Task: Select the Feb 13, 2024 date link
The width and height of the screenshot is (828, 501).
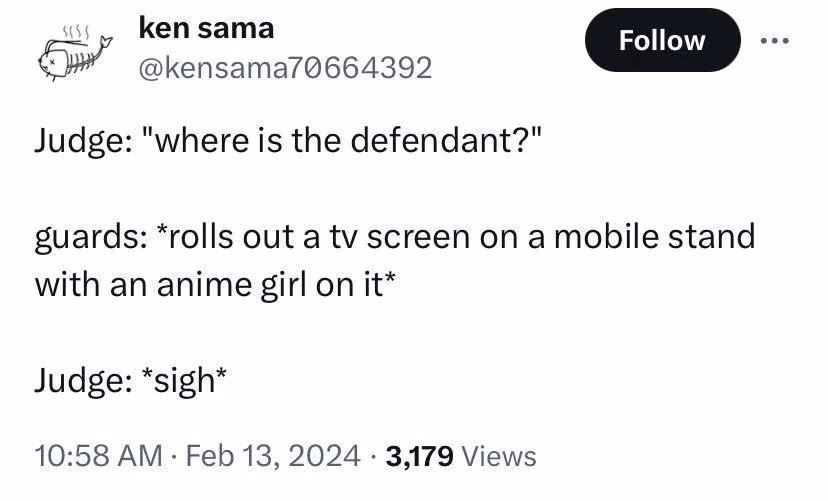Action: (273, 456)
